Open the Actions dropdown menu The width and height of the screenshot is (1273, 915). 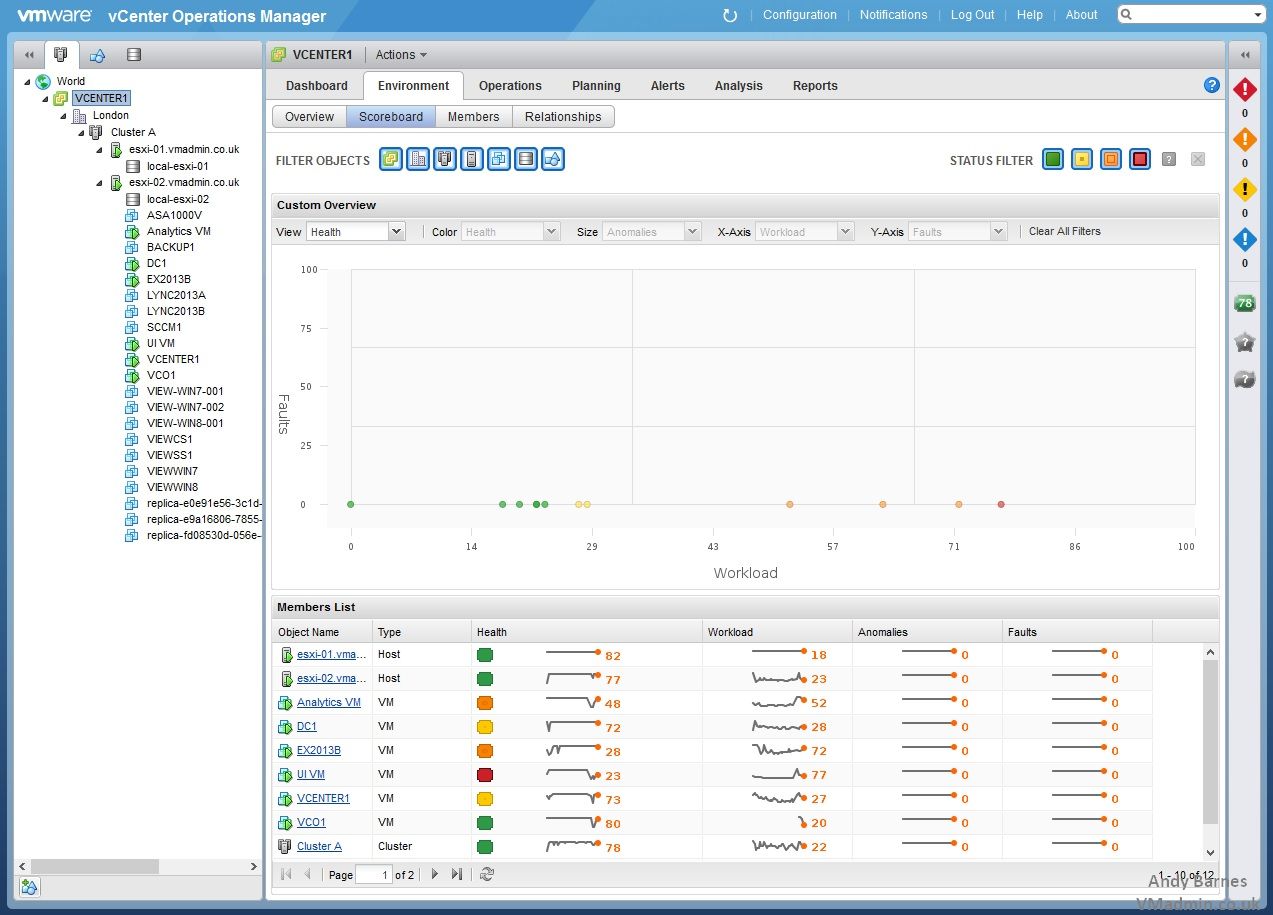[401, 55]
